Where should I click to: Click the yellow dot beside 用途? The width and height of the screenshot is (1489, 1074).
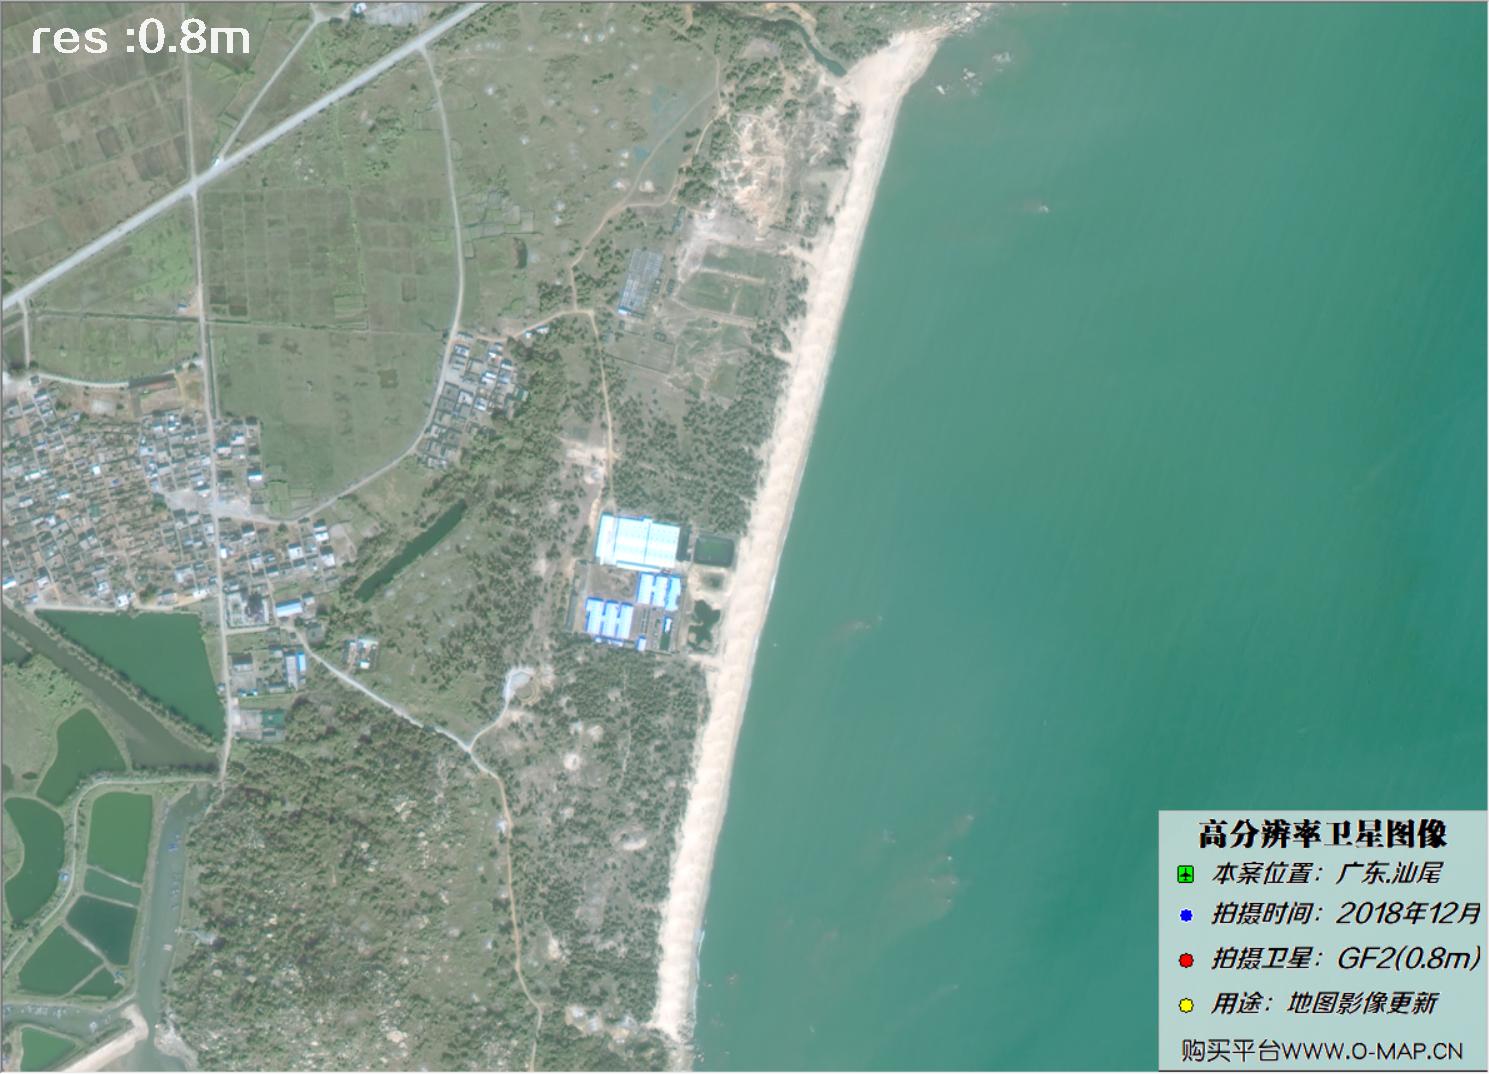[x=1186, y=1004]
